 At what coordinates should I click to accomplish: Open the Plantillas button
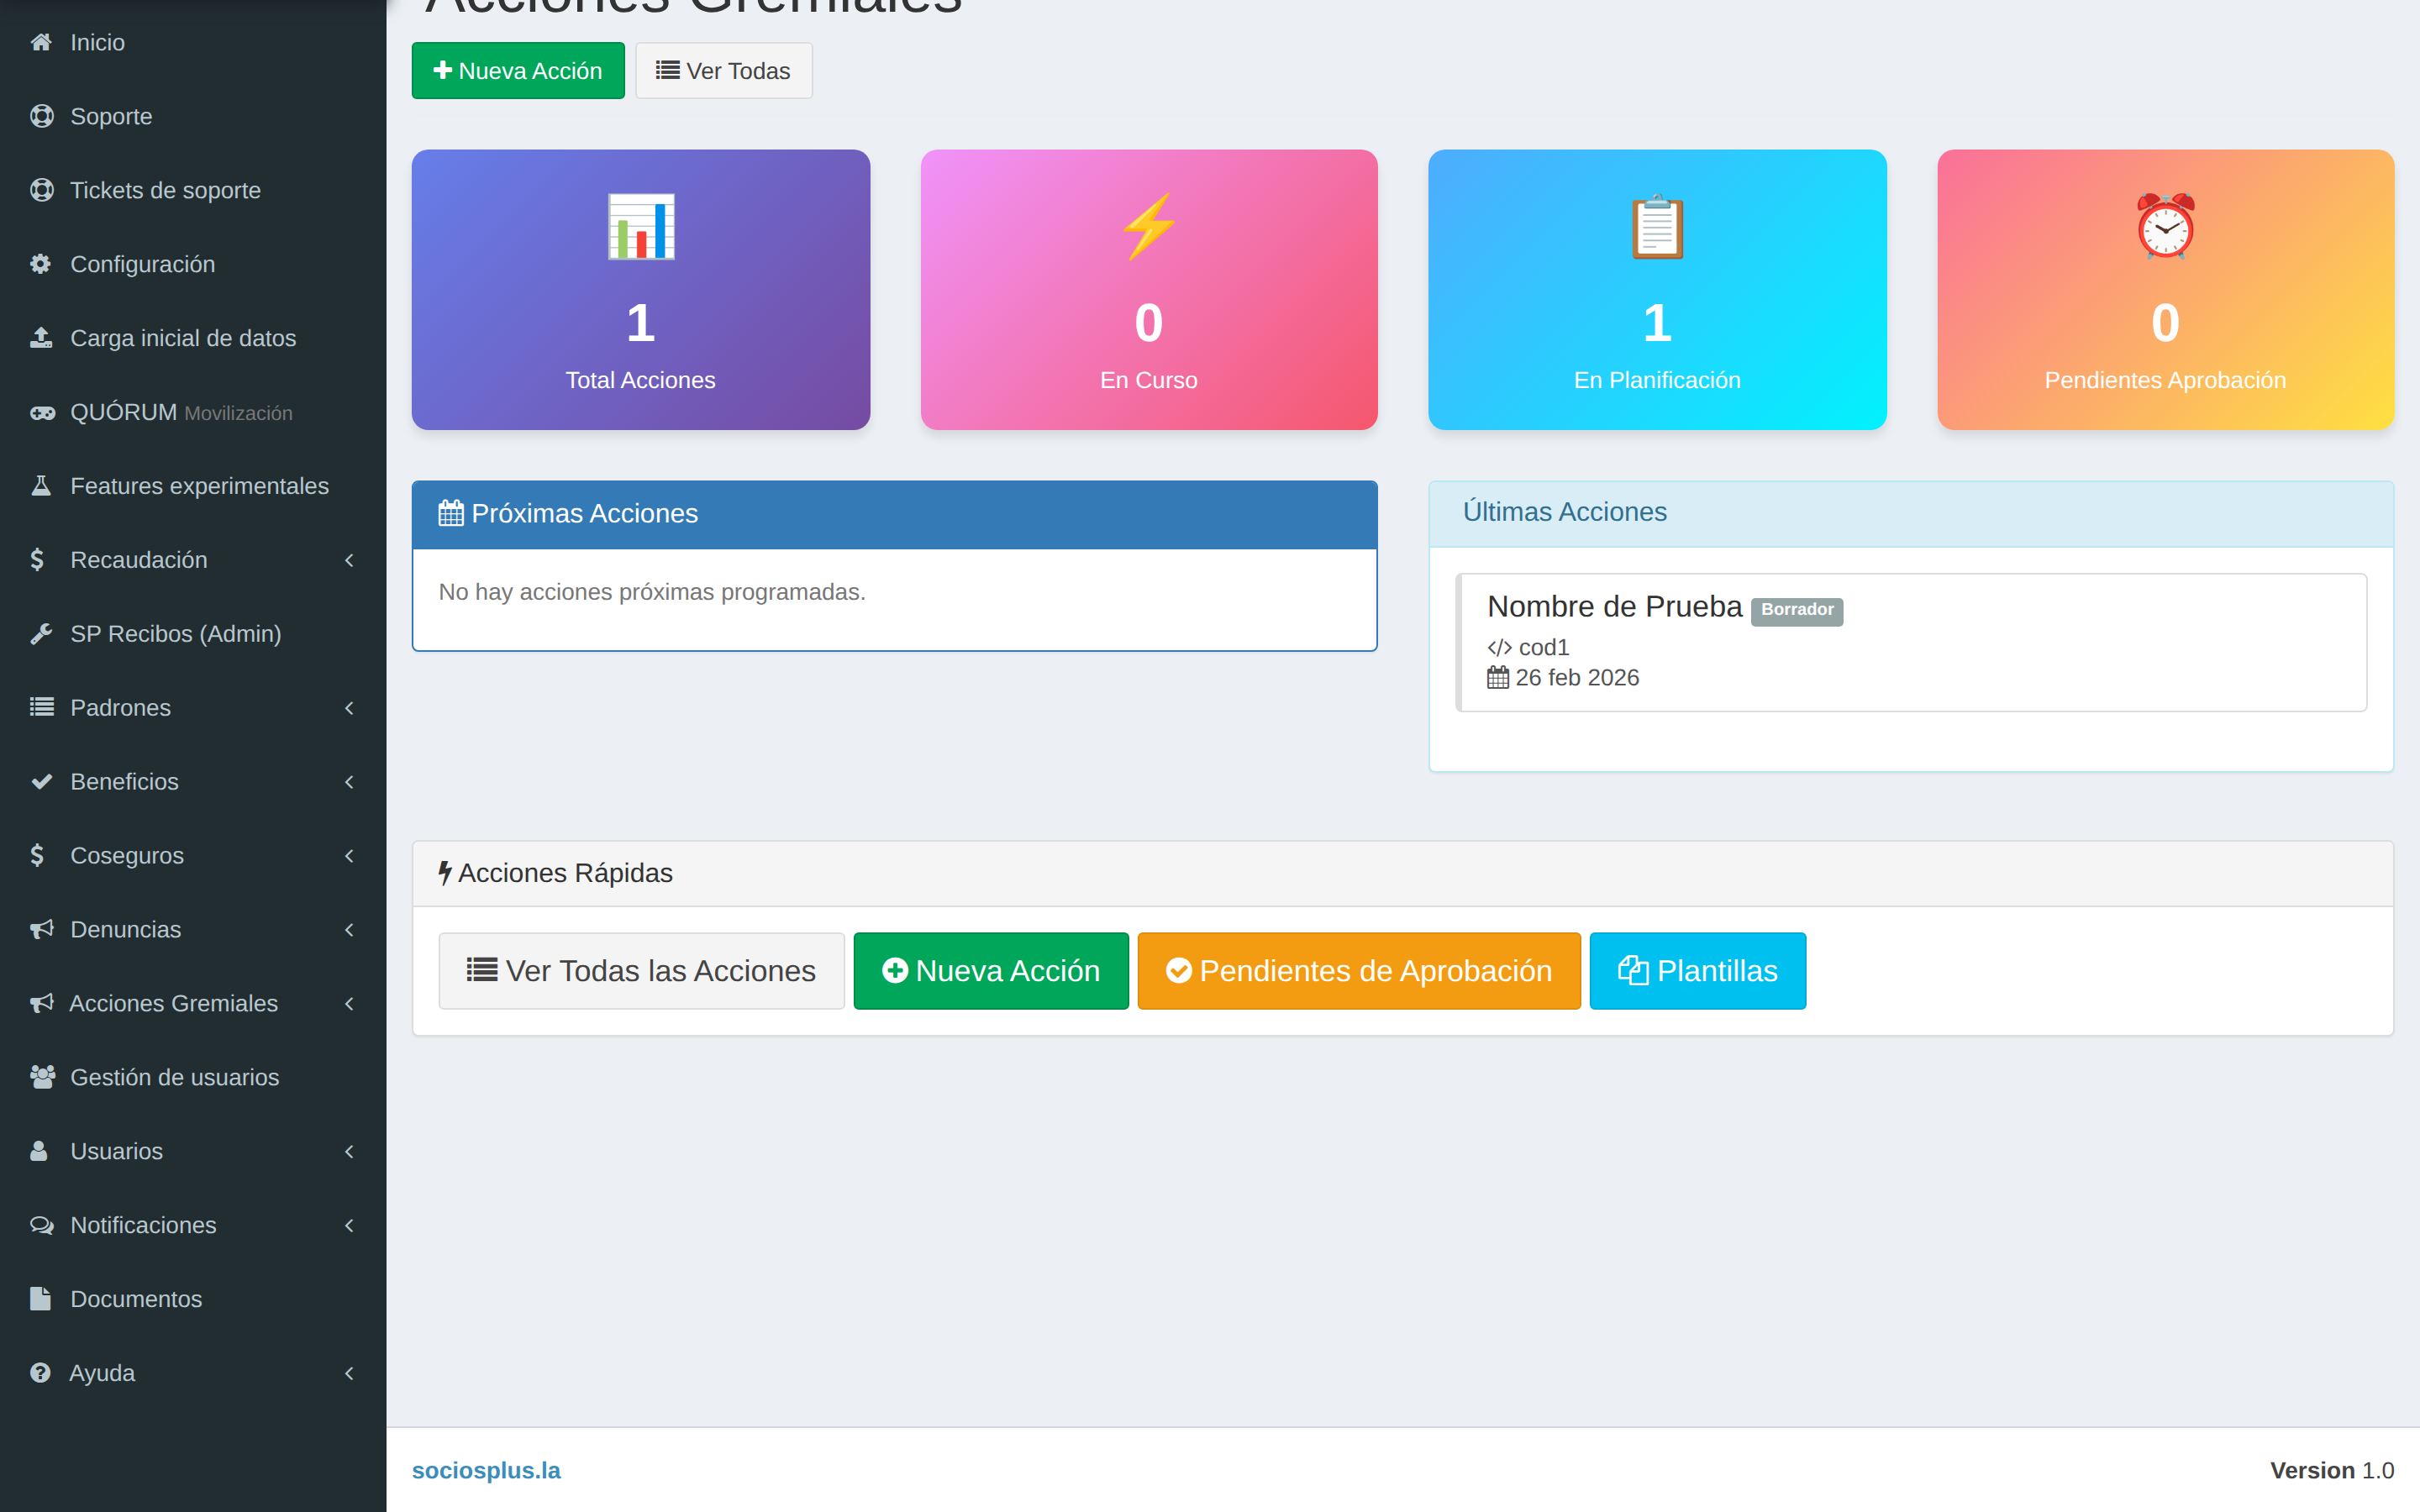pos(1698,971)
